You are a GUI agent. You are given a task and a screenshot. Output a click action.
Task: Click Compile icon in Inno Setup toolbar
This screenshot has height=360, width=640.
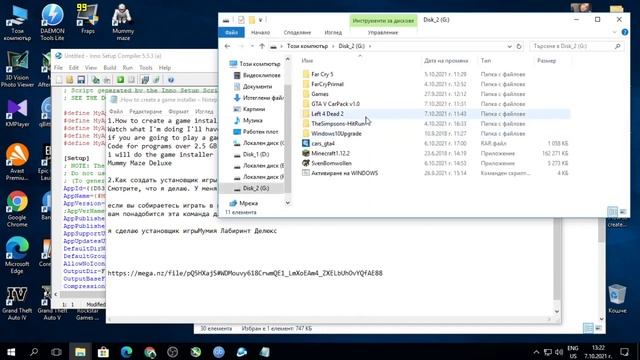(95, 80)
